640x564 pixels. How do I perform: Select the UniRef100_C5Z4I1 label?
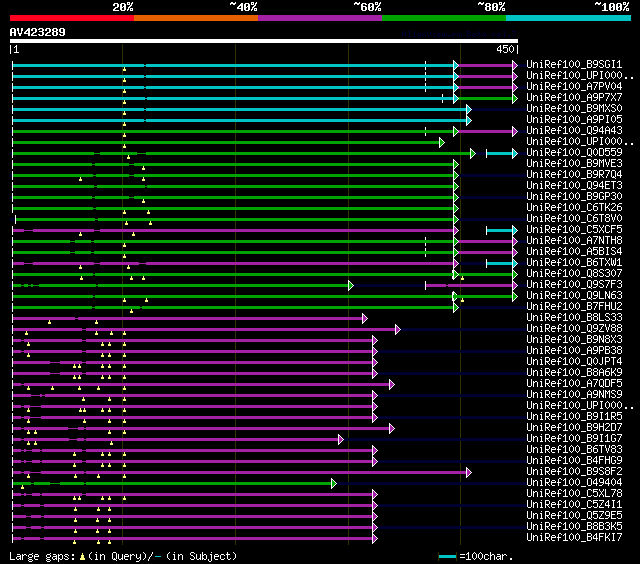[x=574, y=505]
